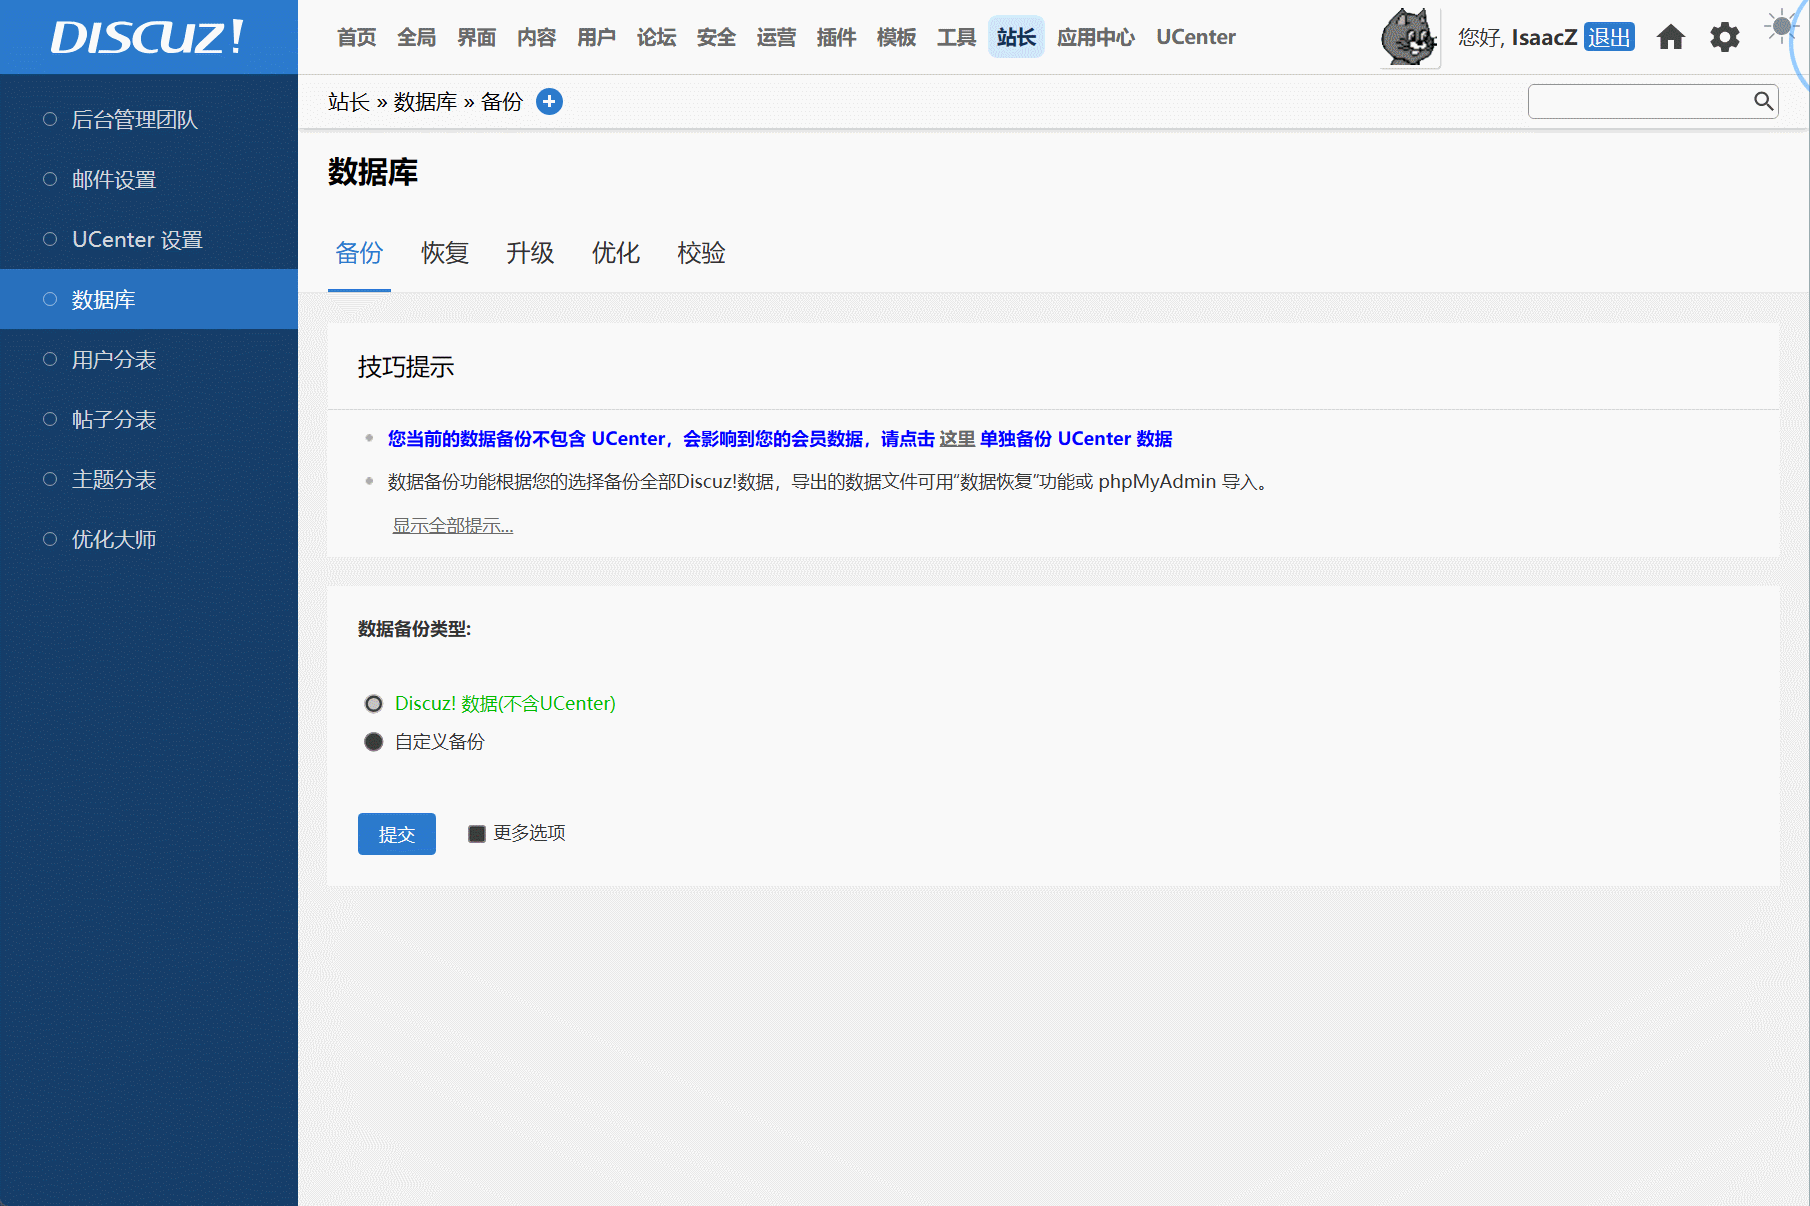The height and width of the screenshot is (1206, 1810).
Task: Toggle the sun theme icon
Action: [x=1781, y=27]
